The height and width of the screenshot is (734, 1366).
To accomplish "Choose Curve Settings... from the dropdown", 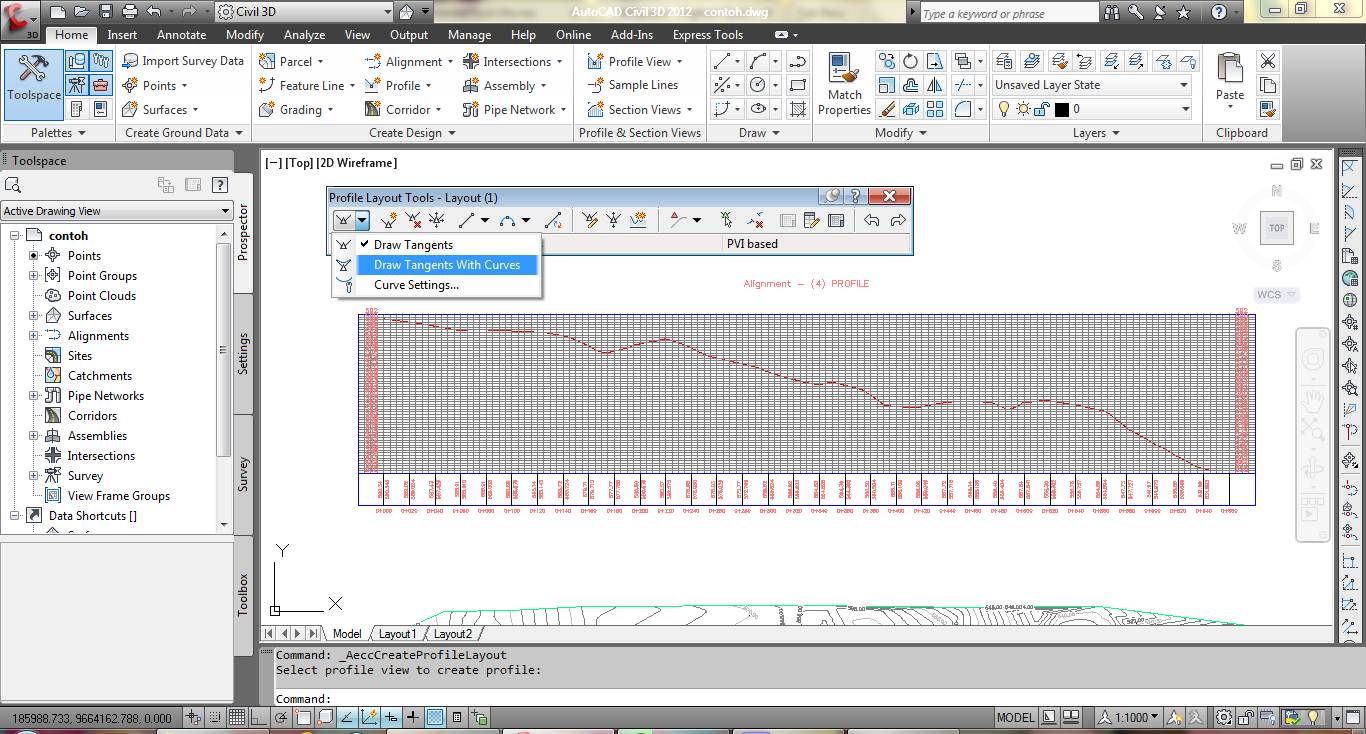I will [416, 285].
